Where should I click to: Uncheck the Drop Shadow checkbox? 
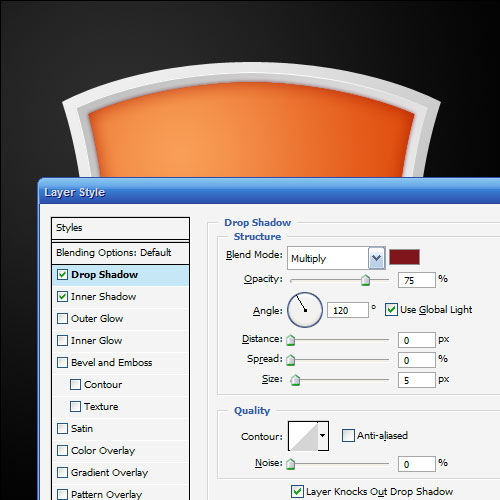click(62, 275)
